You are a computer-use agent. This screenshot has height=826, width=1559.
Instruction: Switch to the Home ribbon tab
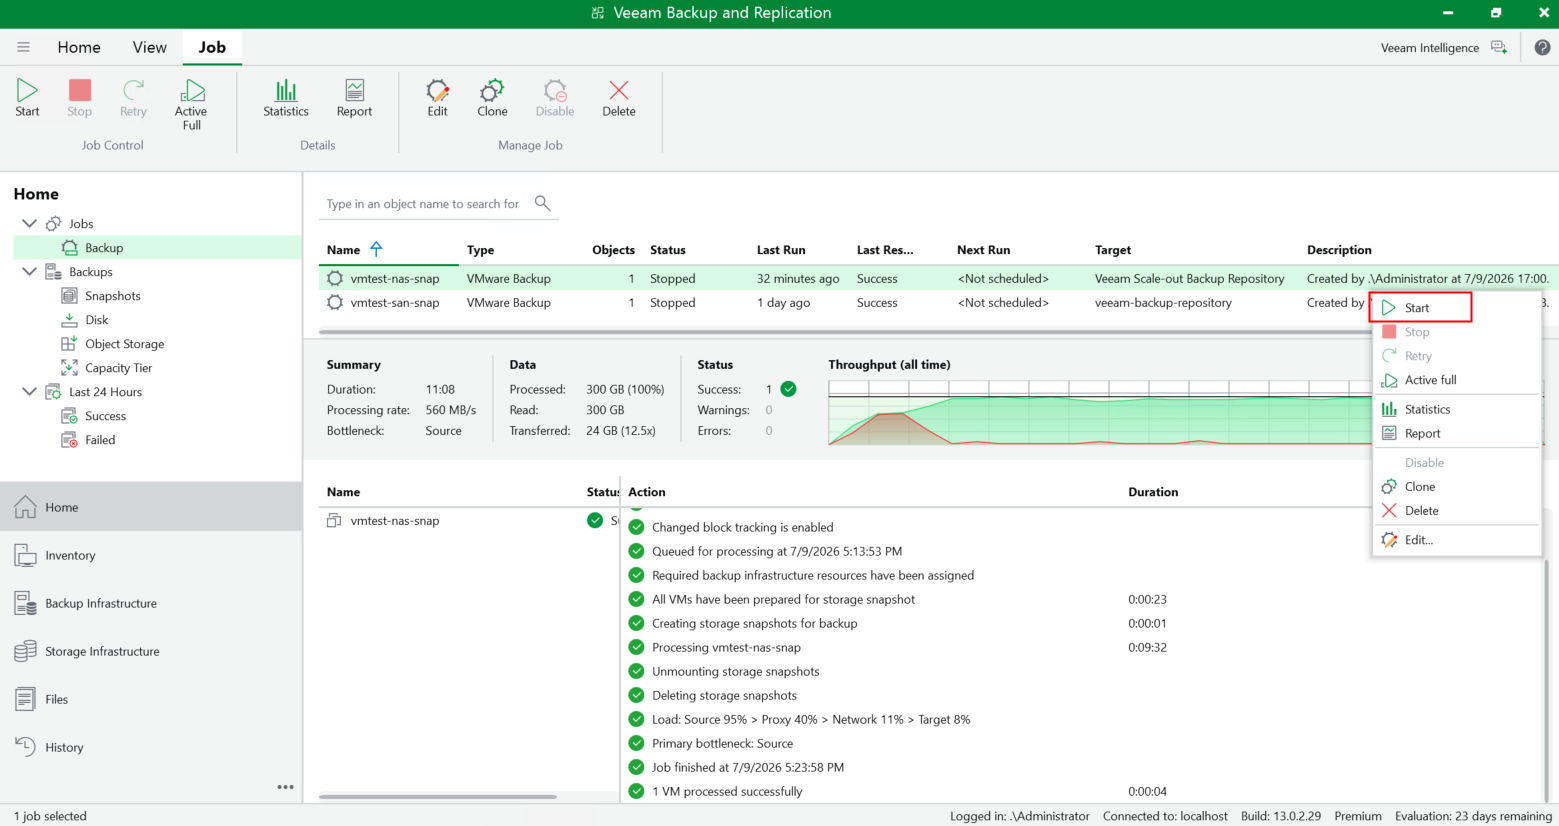point(79,47)
